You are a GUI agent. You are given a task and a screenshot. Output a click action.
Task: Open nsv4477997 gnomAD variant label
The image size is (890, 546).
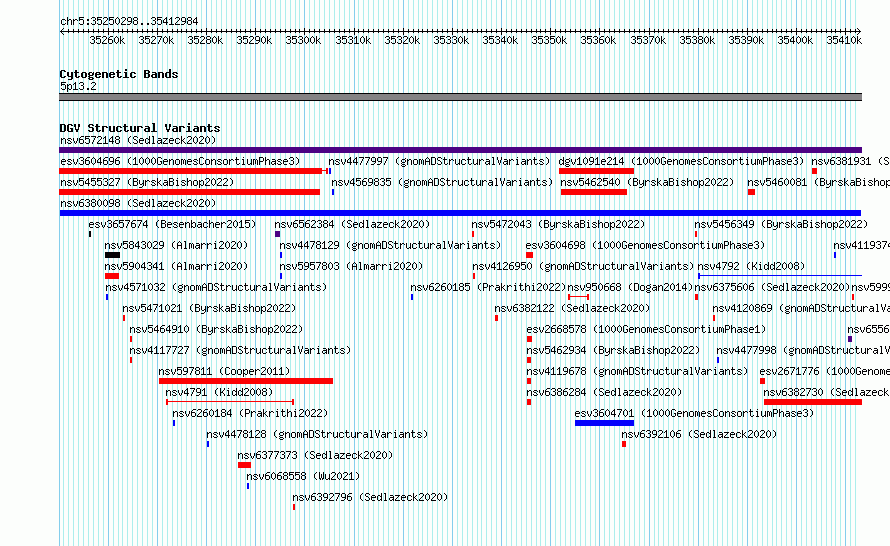point(439,161)
